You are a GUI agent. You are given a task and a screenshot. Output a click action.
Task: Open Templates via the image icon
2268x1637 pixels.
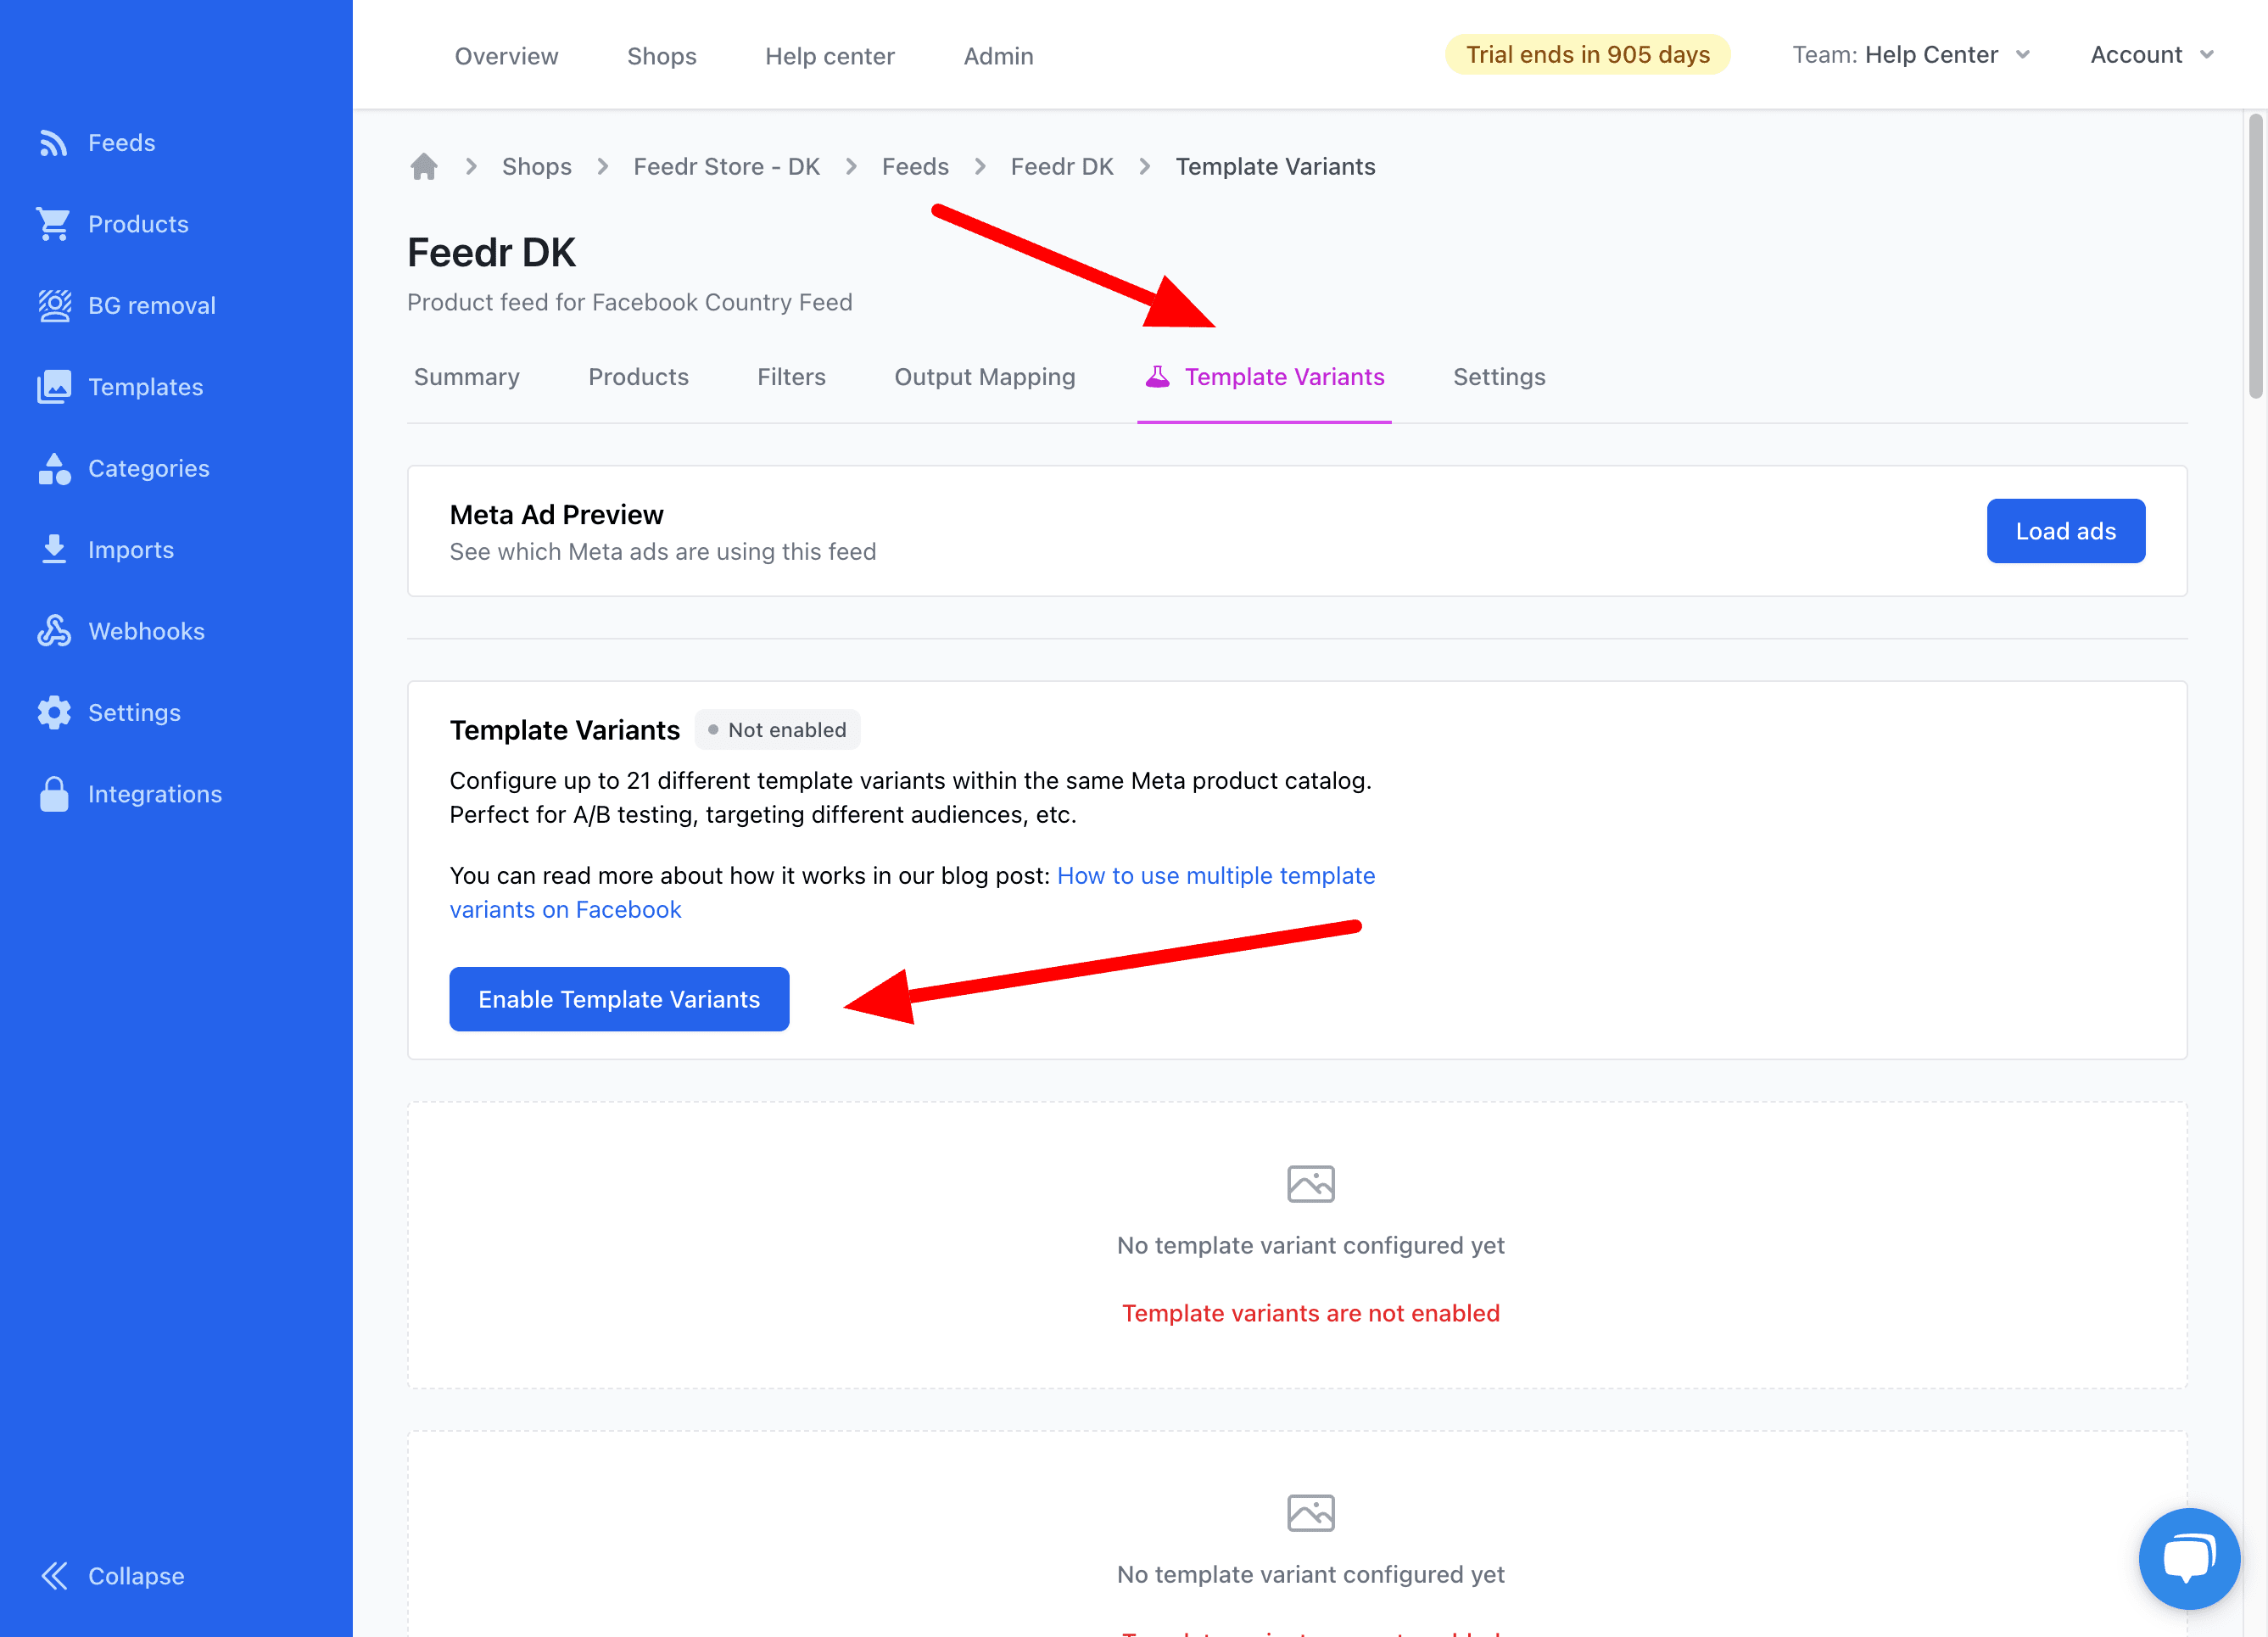(x=53, y=387)
